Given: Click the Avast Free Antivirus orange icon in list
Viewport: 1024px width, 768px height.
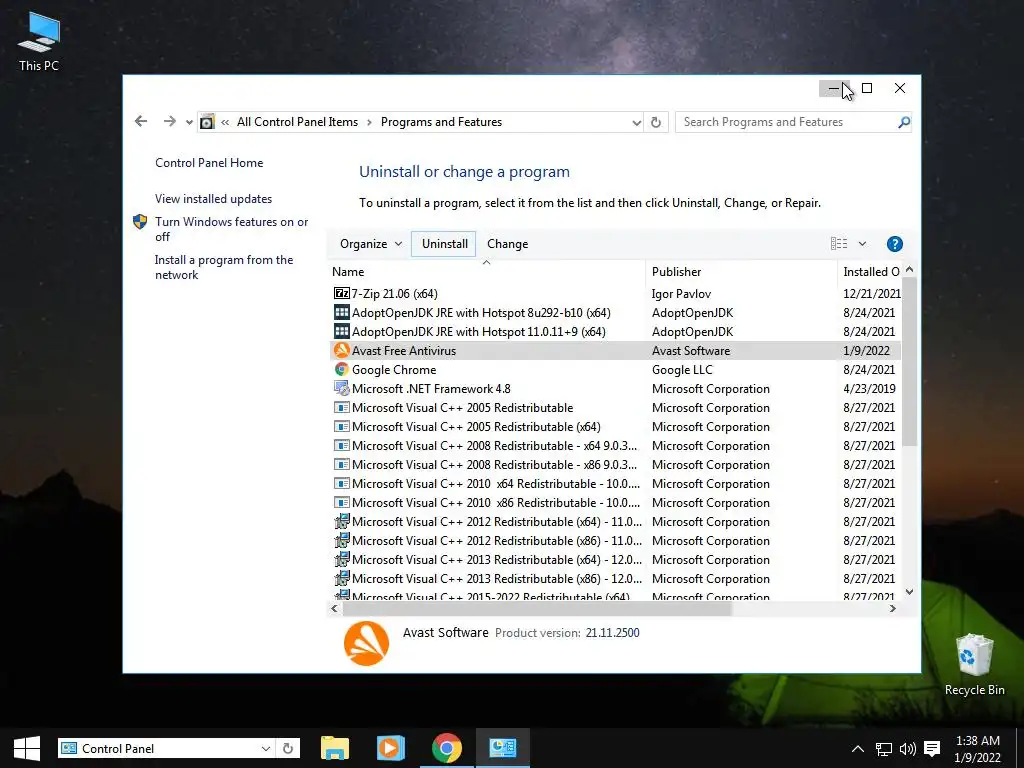Looking at the screenshot, I should point(342,350).
